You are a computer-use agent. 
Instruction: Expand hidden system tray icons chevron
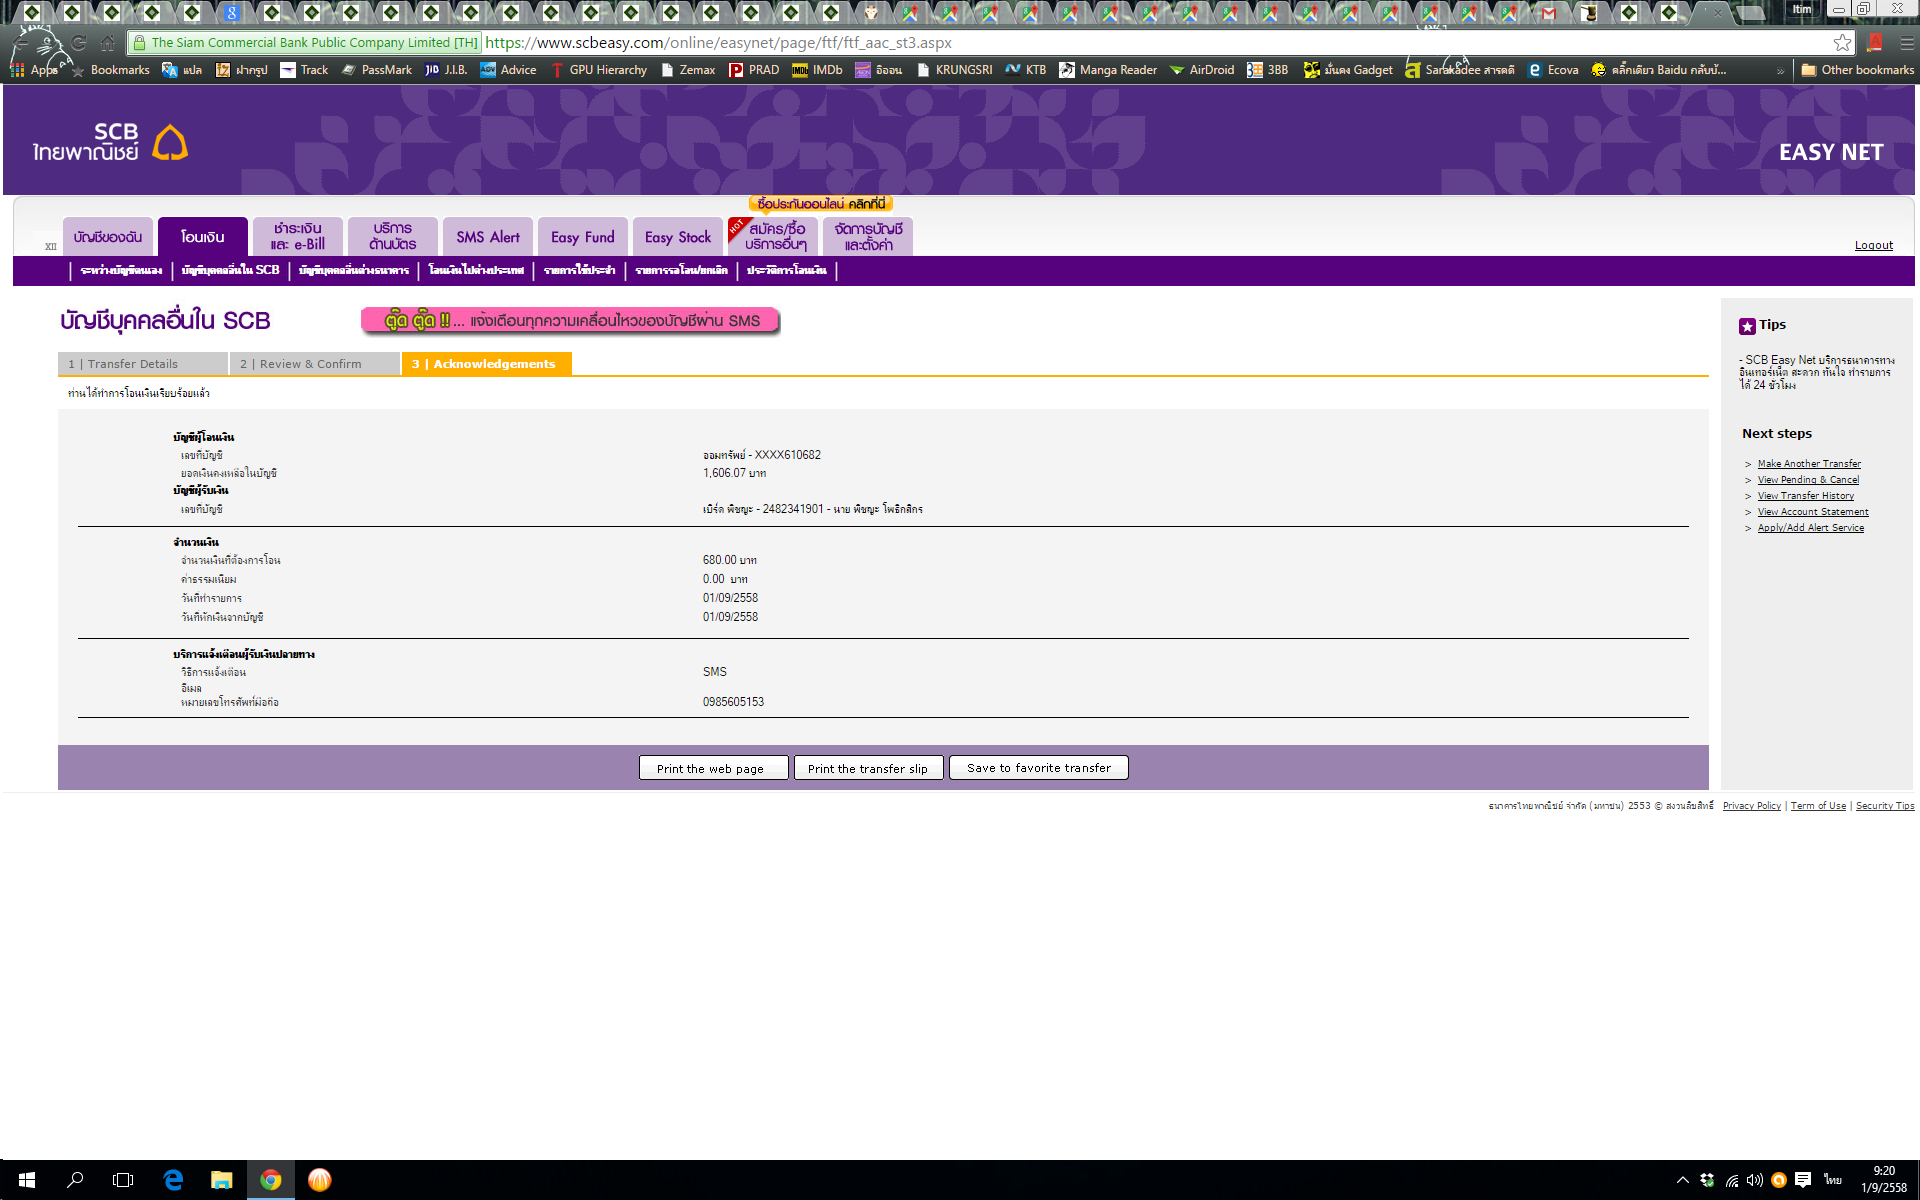click(1682, 1180)
